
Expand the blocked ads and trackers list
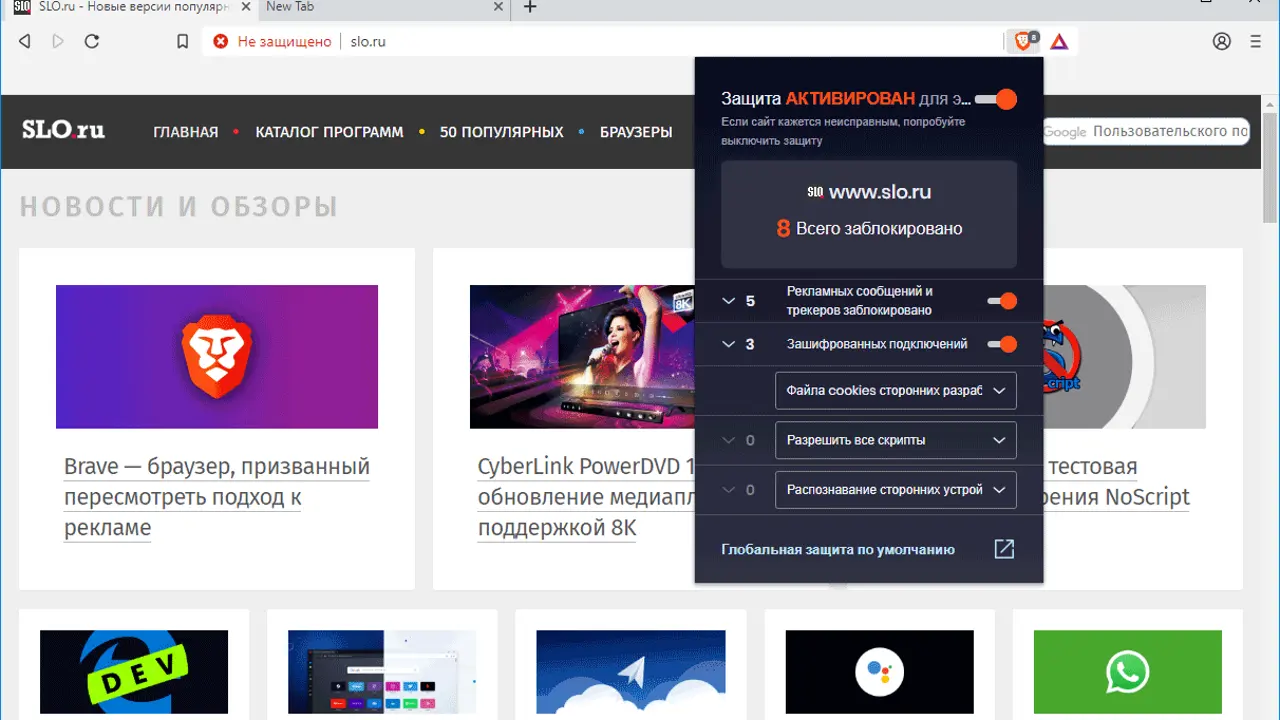(x=729, y=301)
